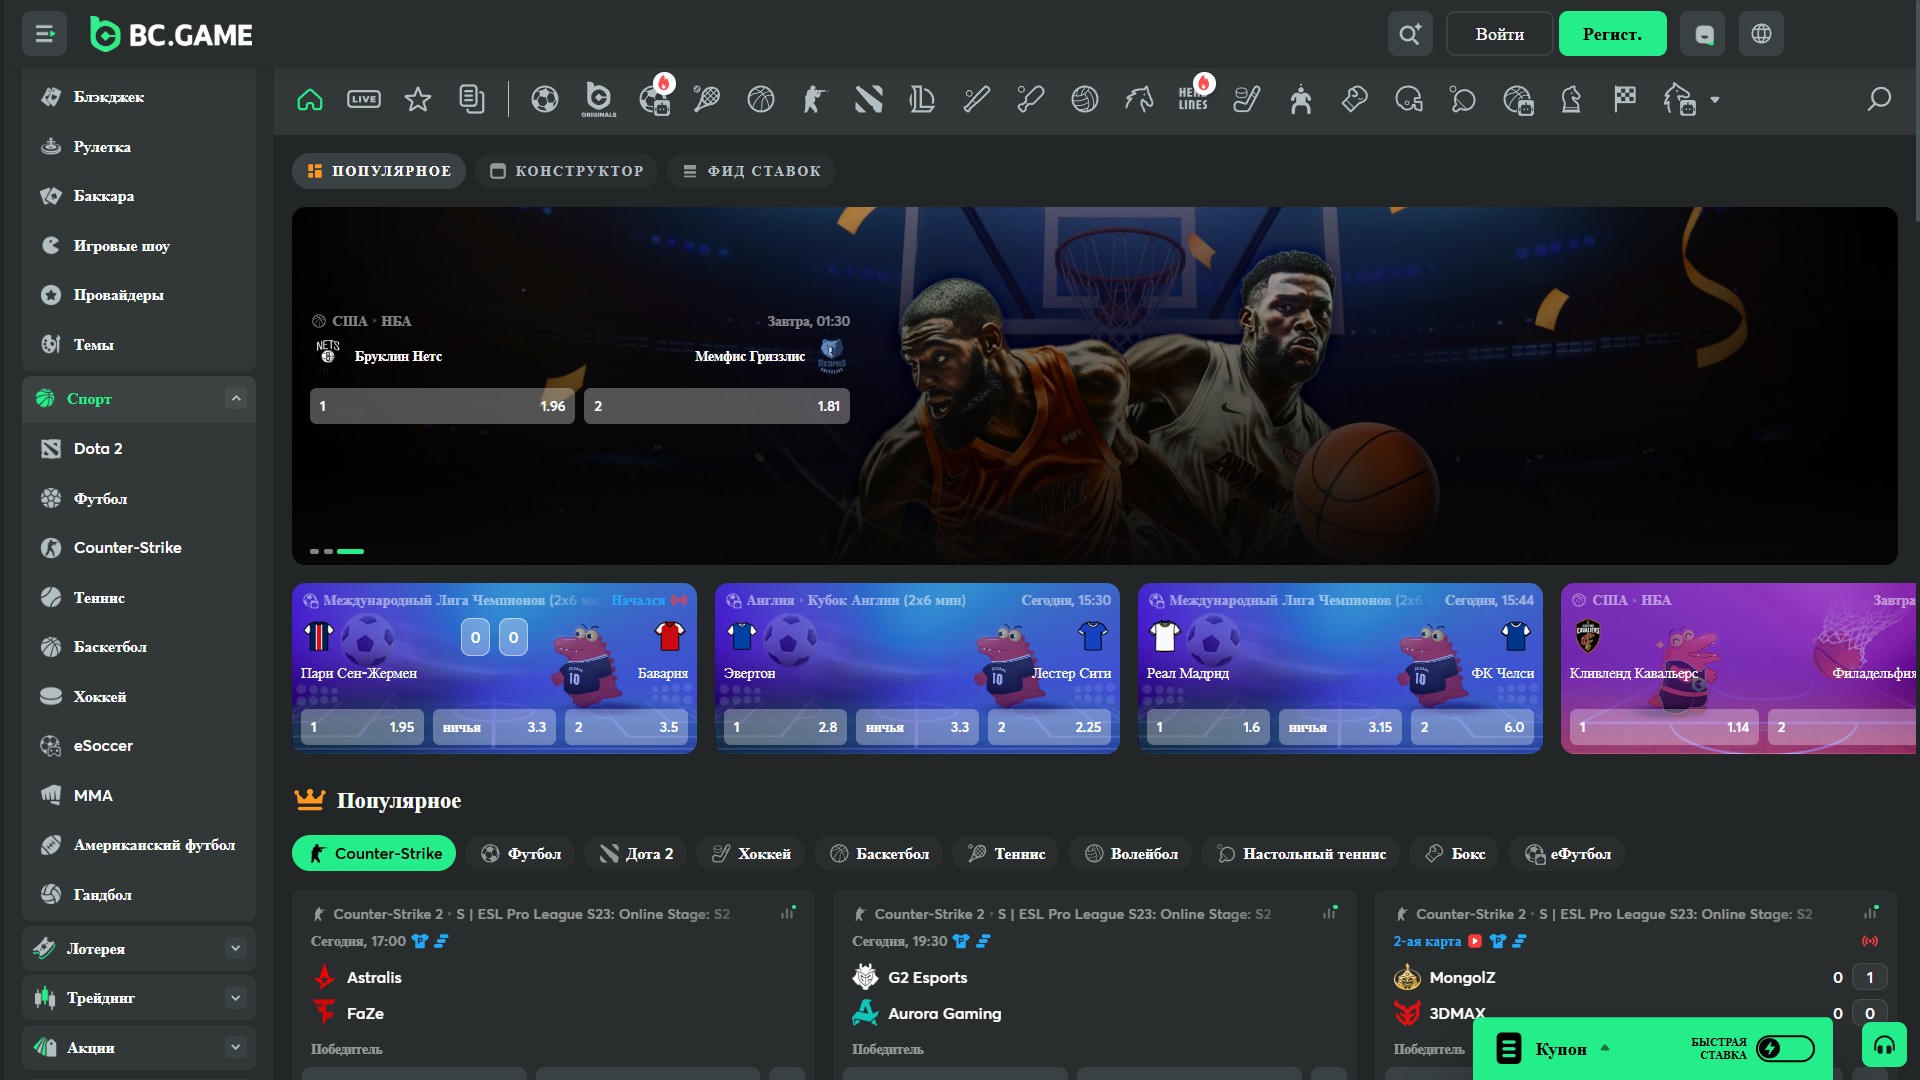Select the baseball bat icon
This screenshot has height=1080, width=1920.
click(x=977, y=99)
